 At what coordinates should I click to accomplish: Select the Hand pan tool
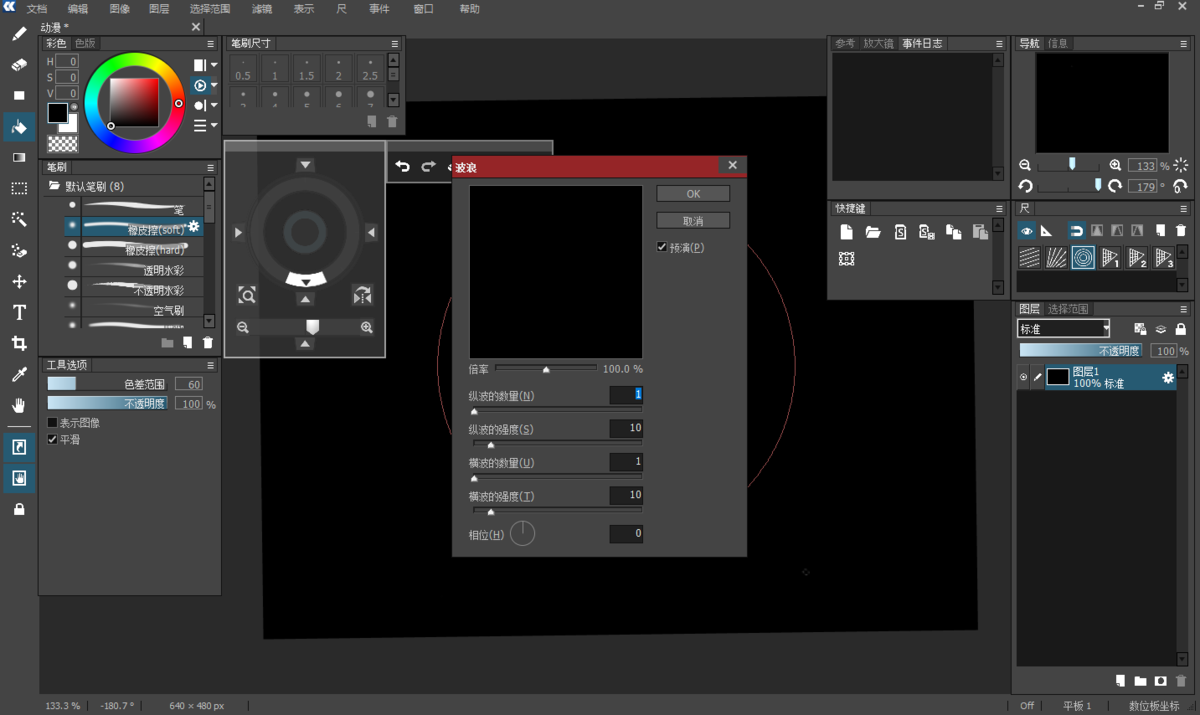(19, 406)
